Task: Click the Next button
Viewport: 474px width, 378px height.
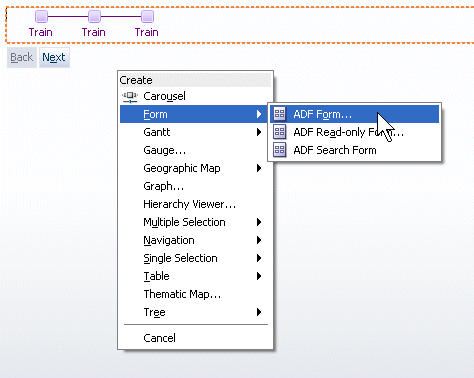Action: point(54,57)
